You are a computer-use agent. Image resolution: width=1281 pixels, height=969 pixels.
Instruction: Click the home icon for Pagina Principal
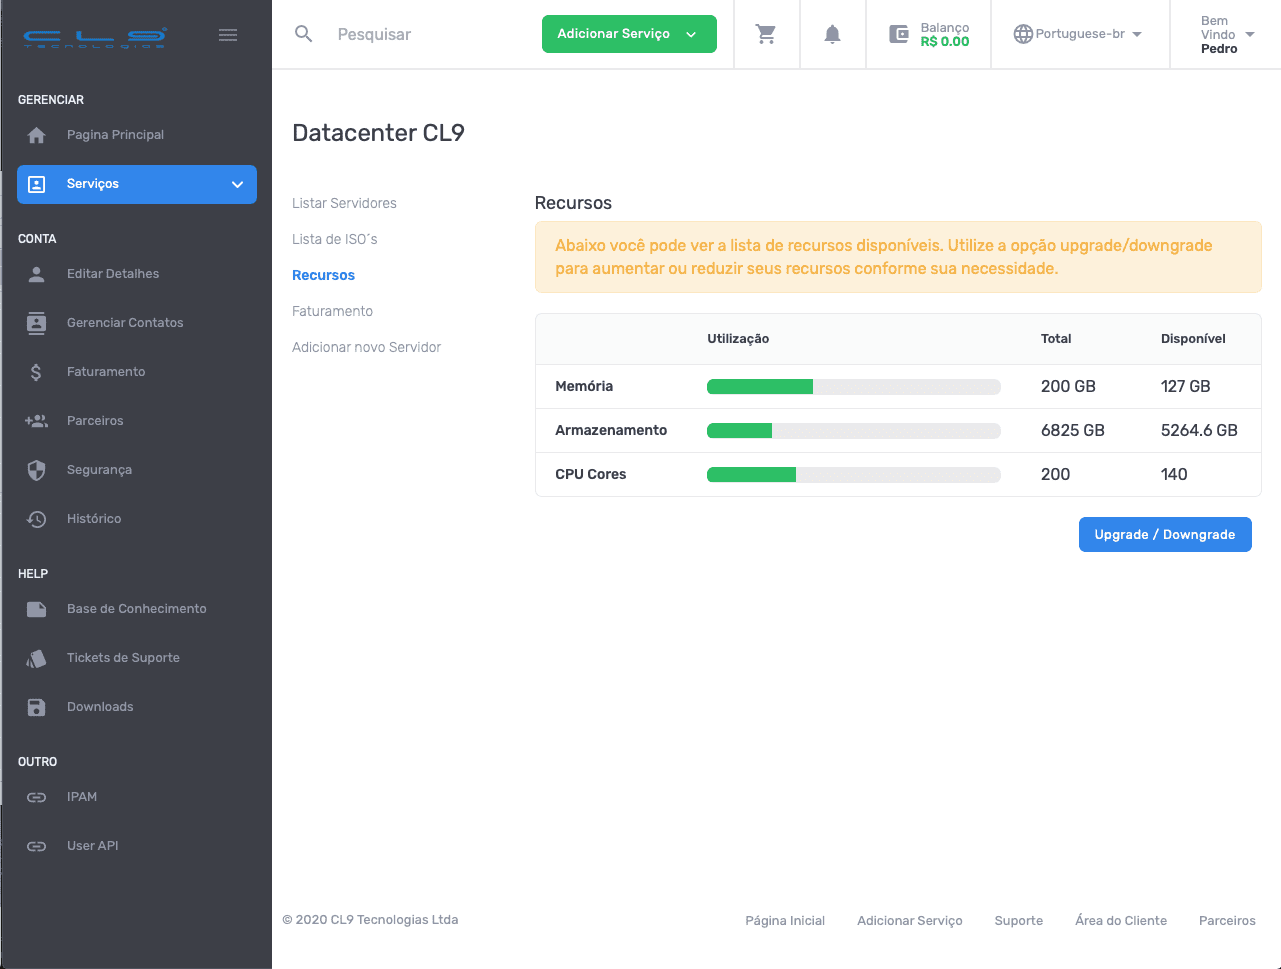(37, 135)
